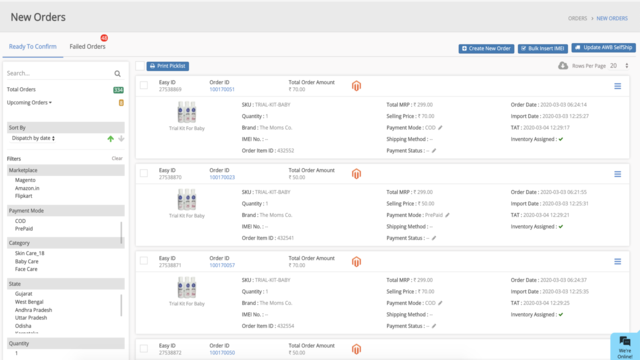Screen dimensions: 640x360
Task: Click the Update AWB SelfShip button
Action: (603, 48)
